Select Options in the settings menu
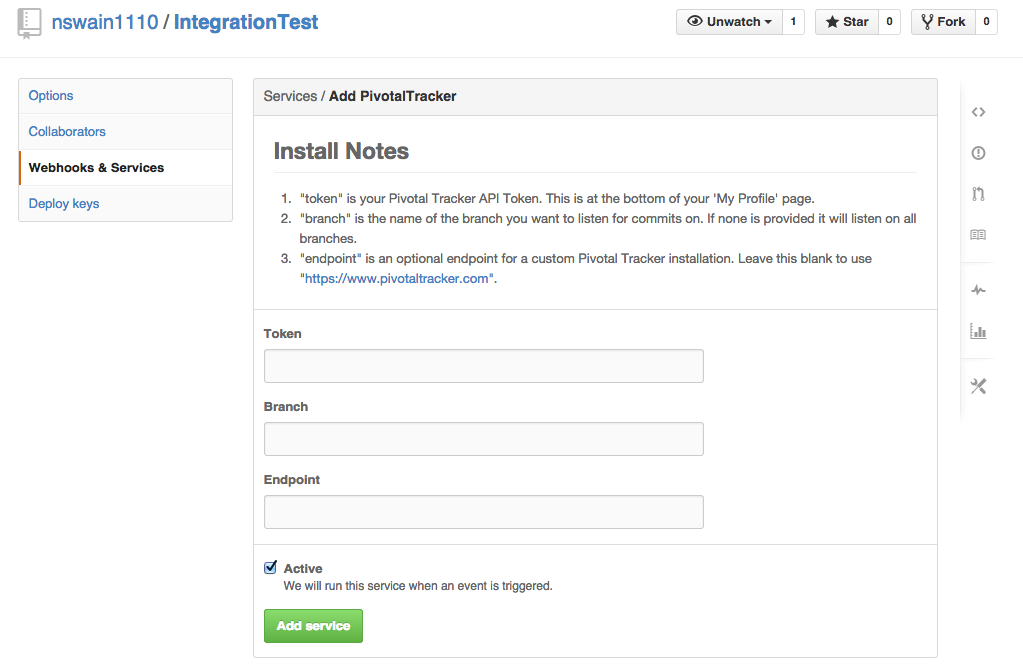The image size is (1023, 665). pyautogui.click(x=126, y=96)
